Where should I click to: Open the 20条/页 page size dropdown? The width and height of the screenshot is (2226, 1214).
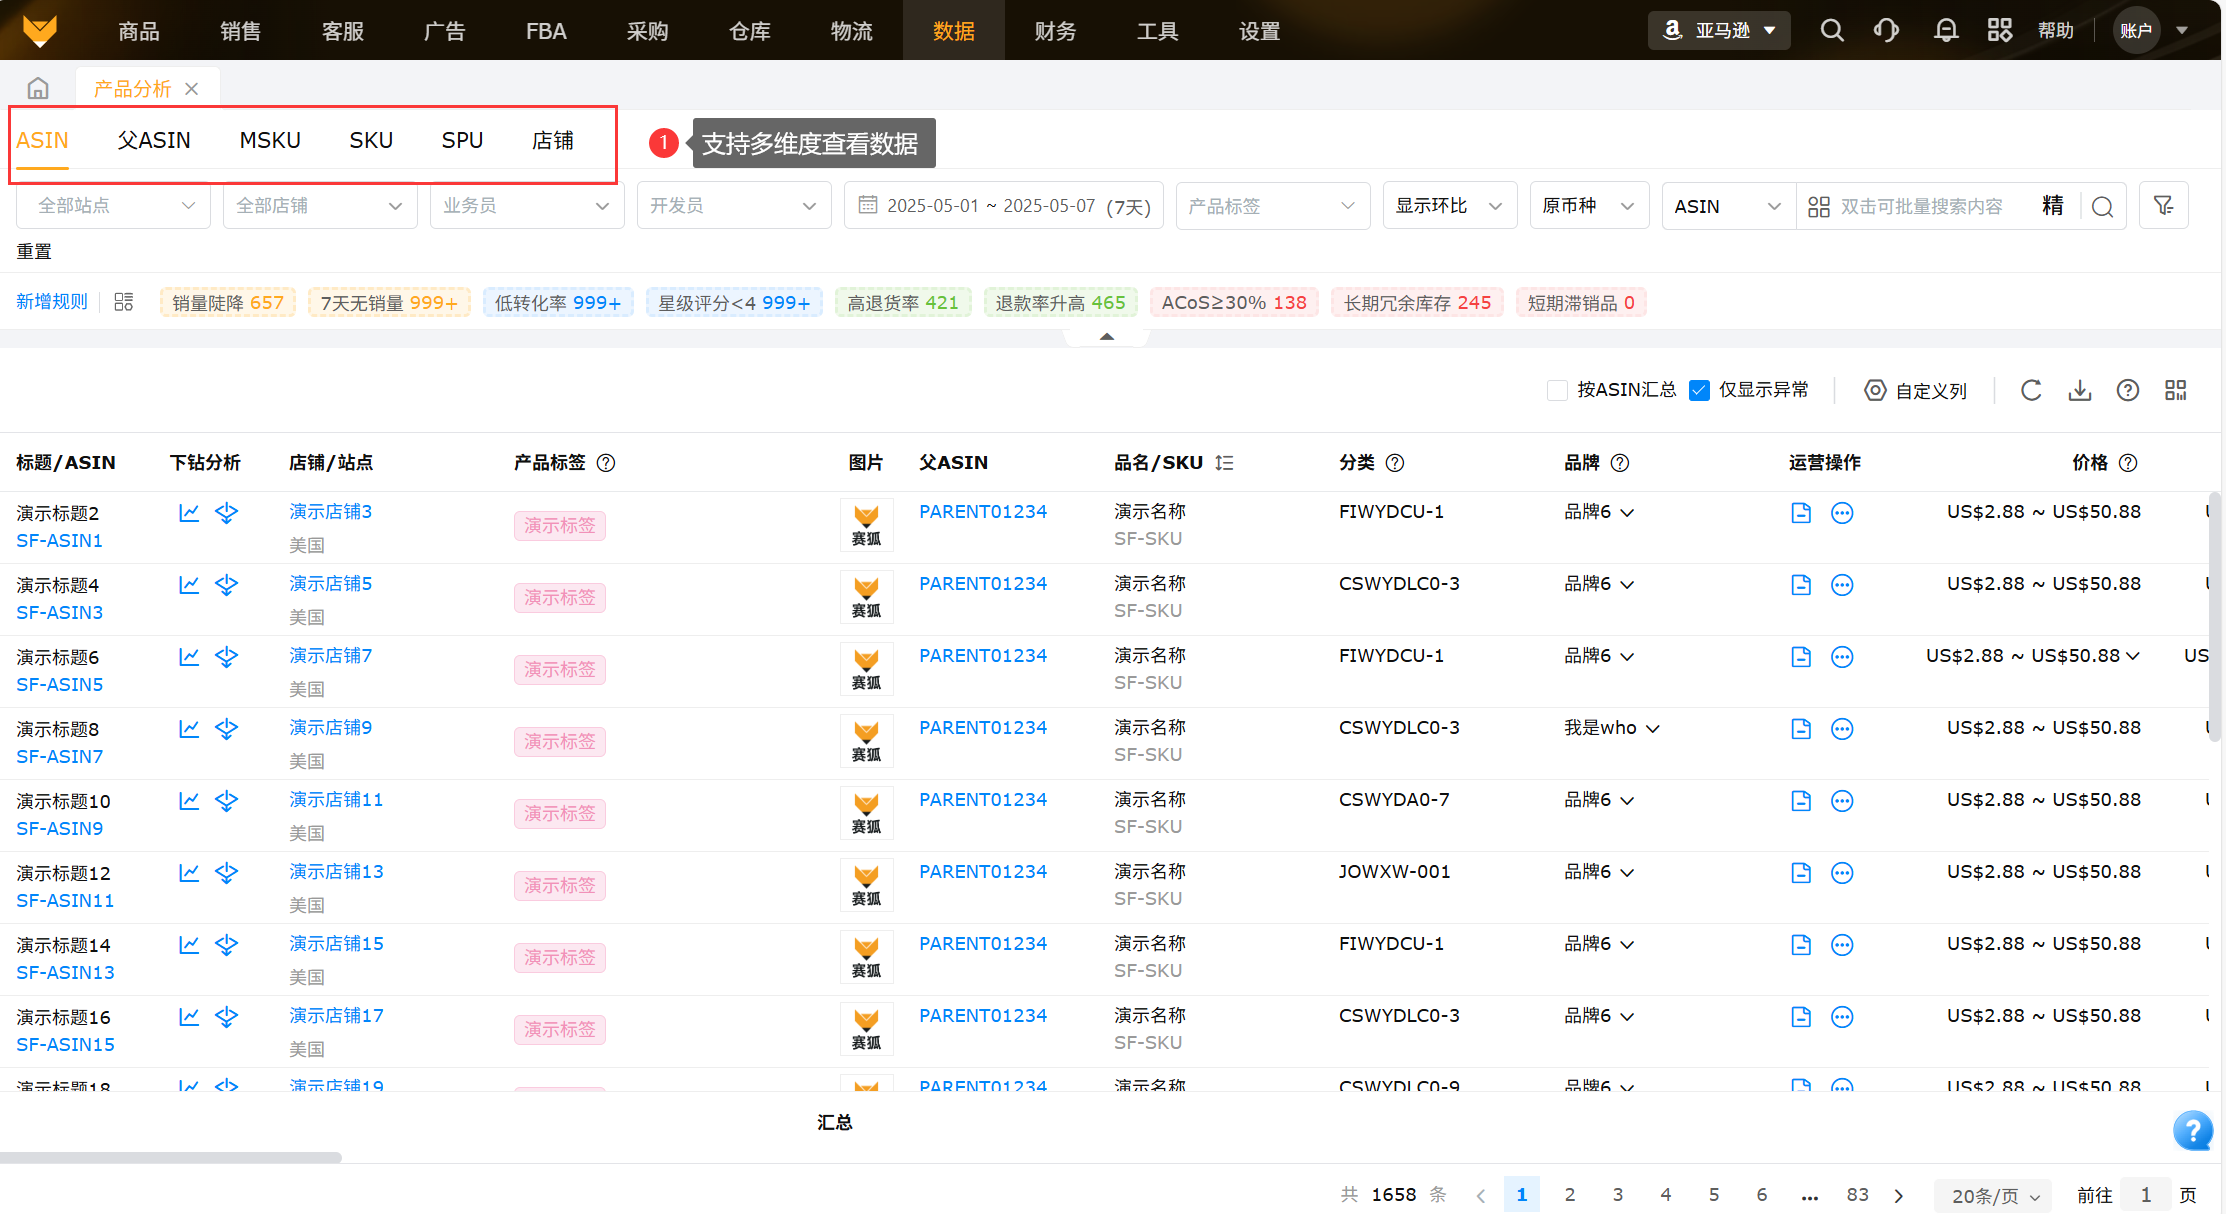(x=1994, y=1195)
